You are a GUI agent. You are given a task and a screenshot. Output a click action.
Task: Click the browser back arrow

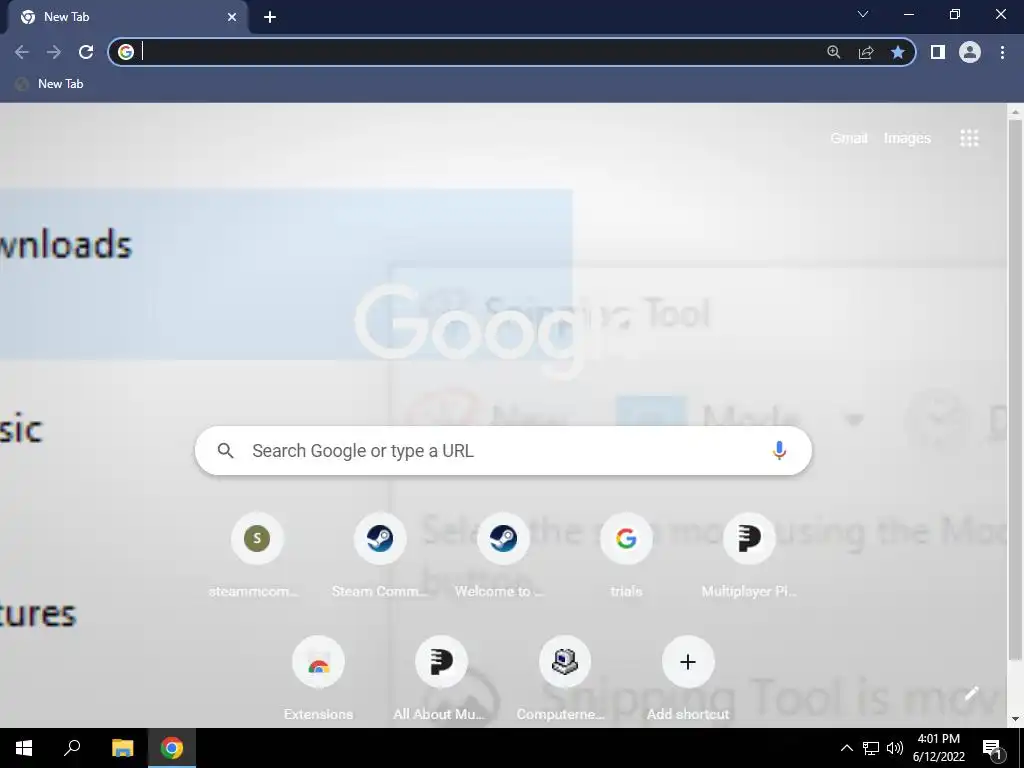point(21,52)
